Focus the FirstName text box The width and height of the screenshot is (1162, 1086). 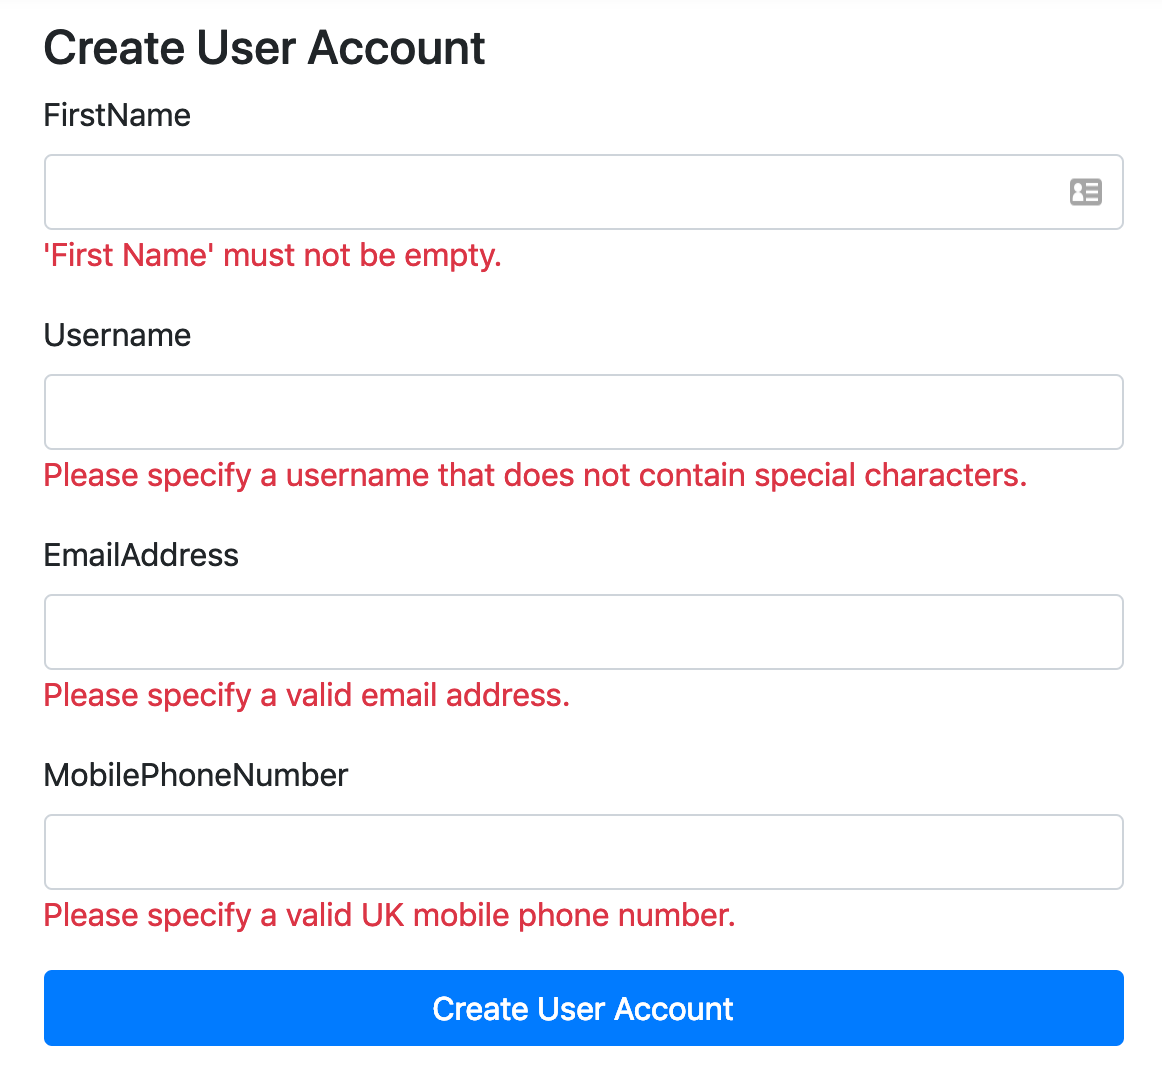click(584, 192)
